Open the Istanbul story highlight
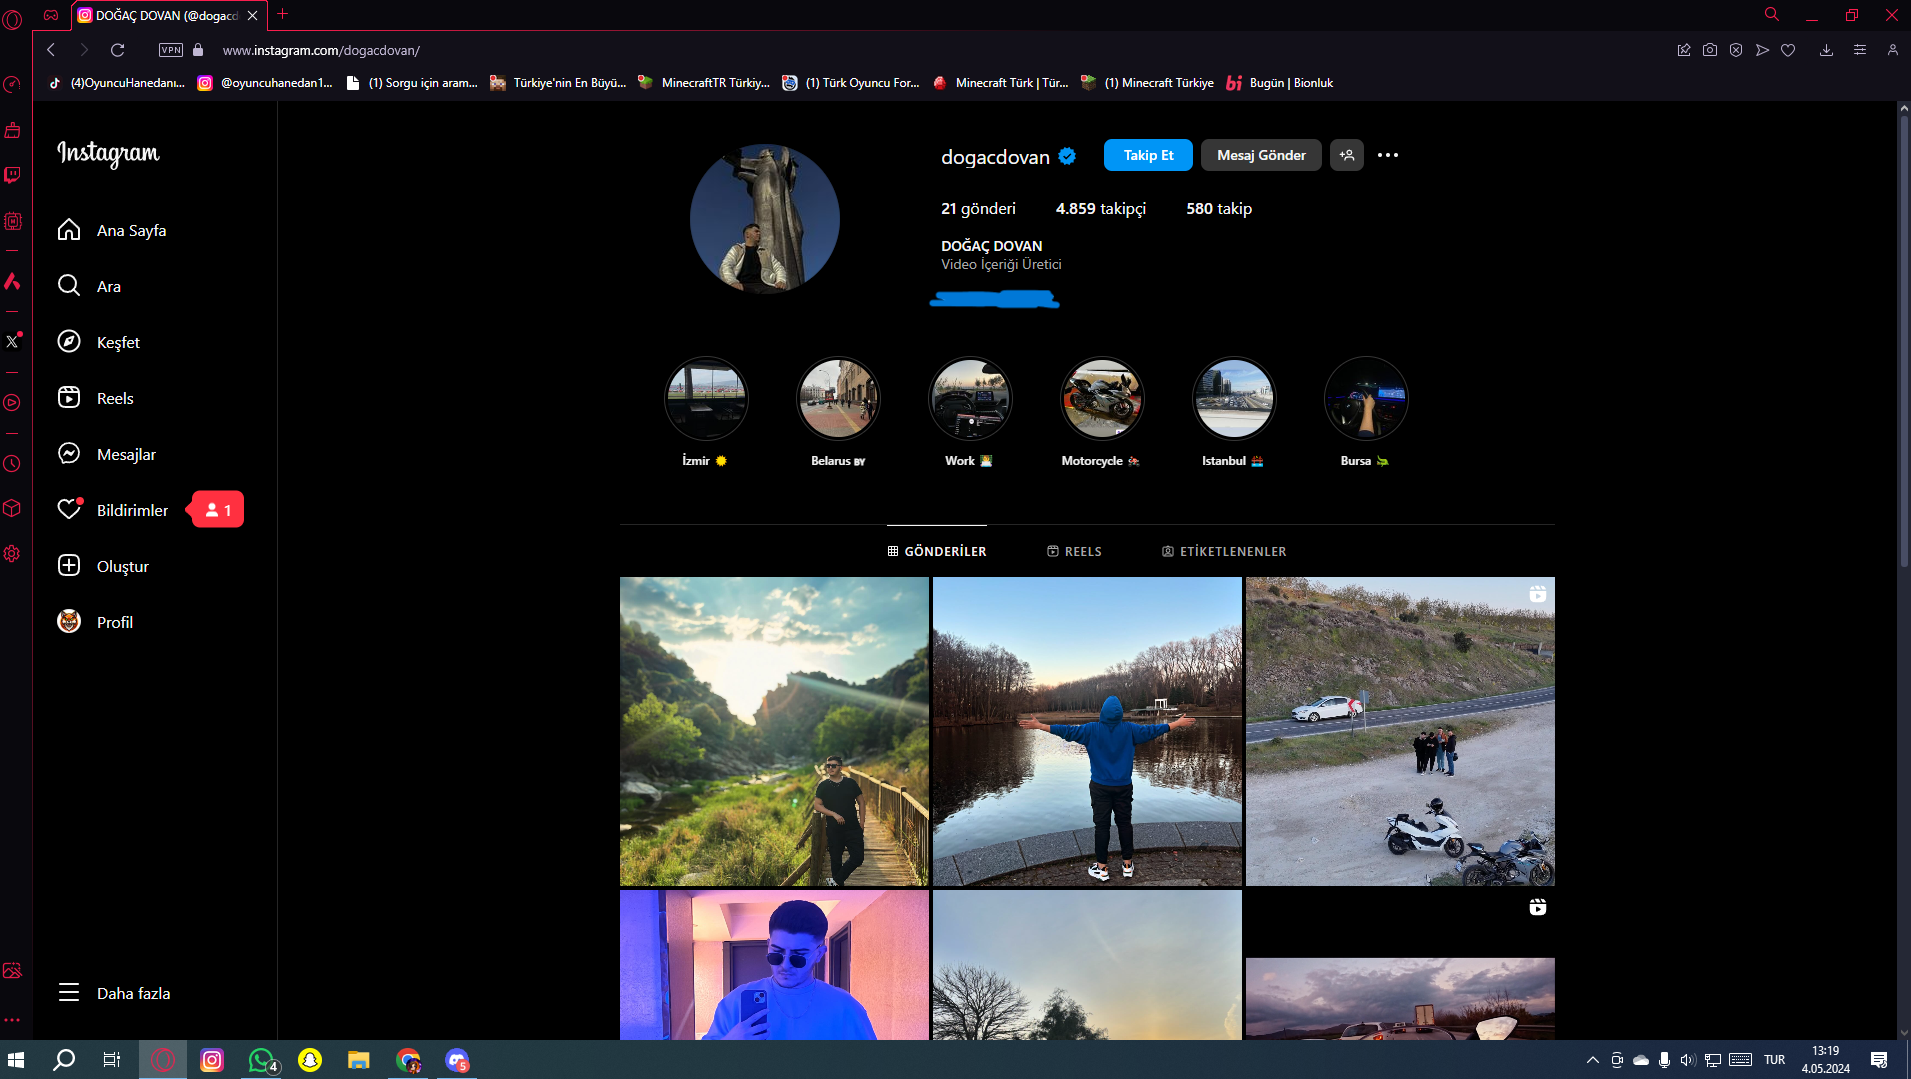This screenshot has width=1911, height=1079. [x=1234, y=399]
